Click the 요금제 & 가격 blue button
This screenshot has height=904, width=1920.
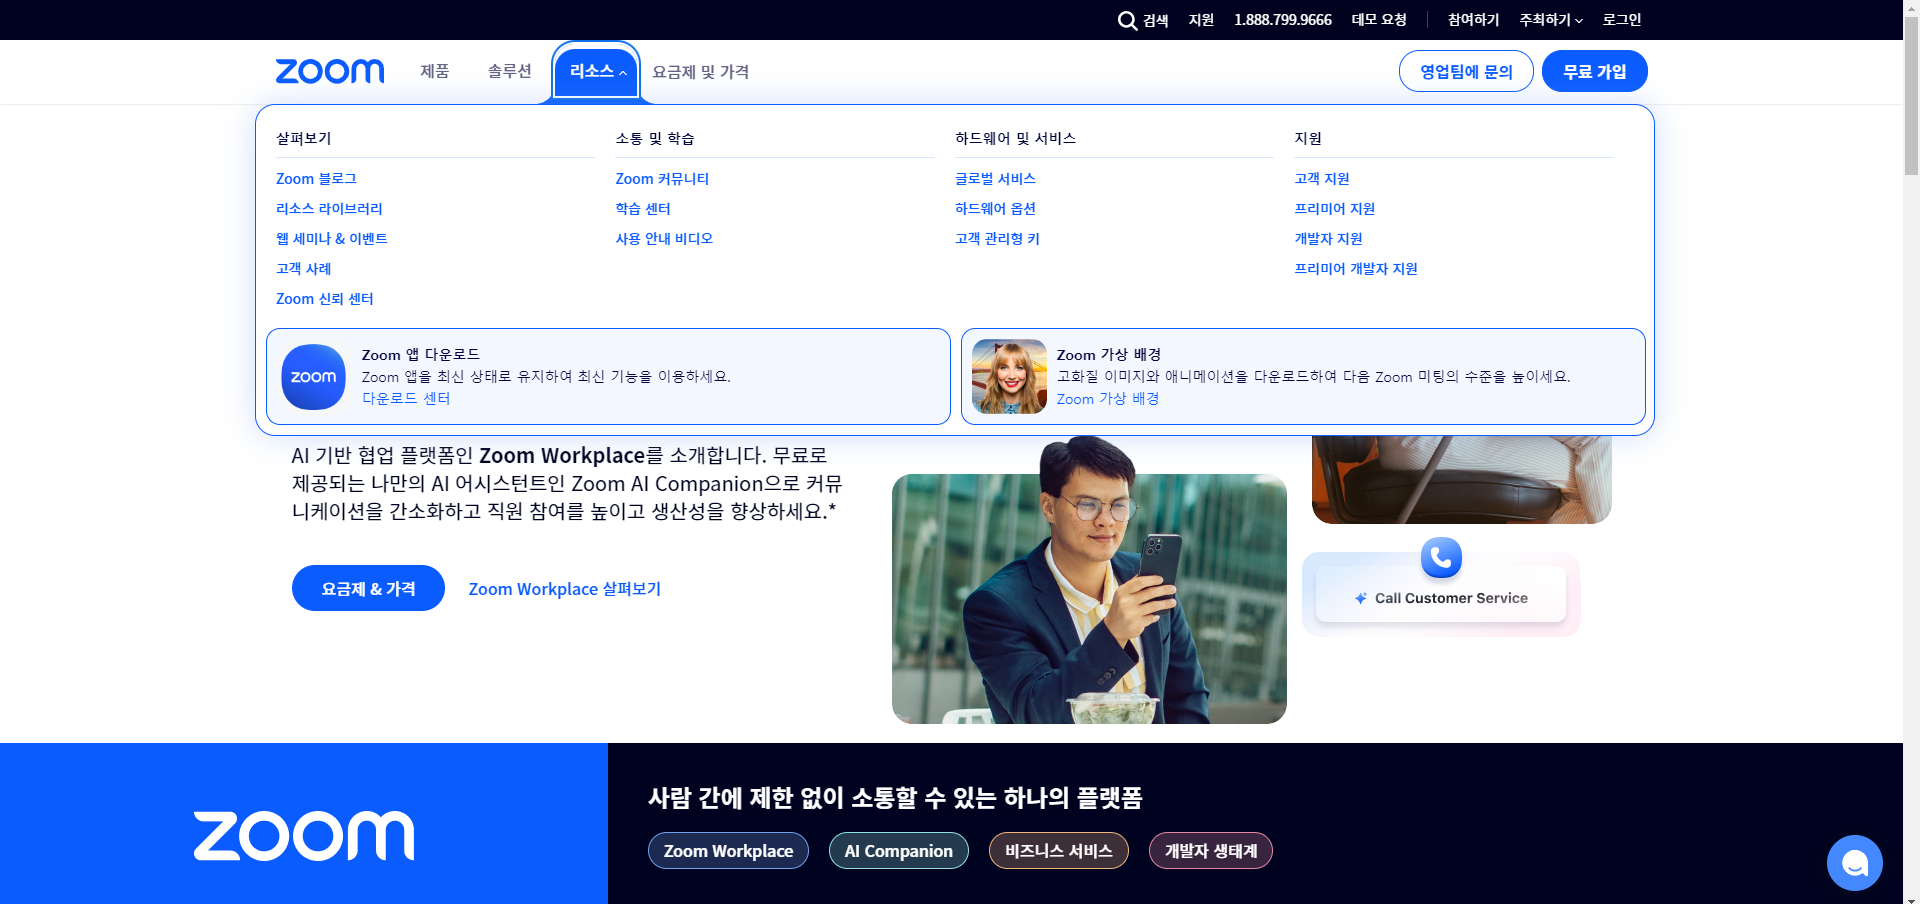(368, 588)
